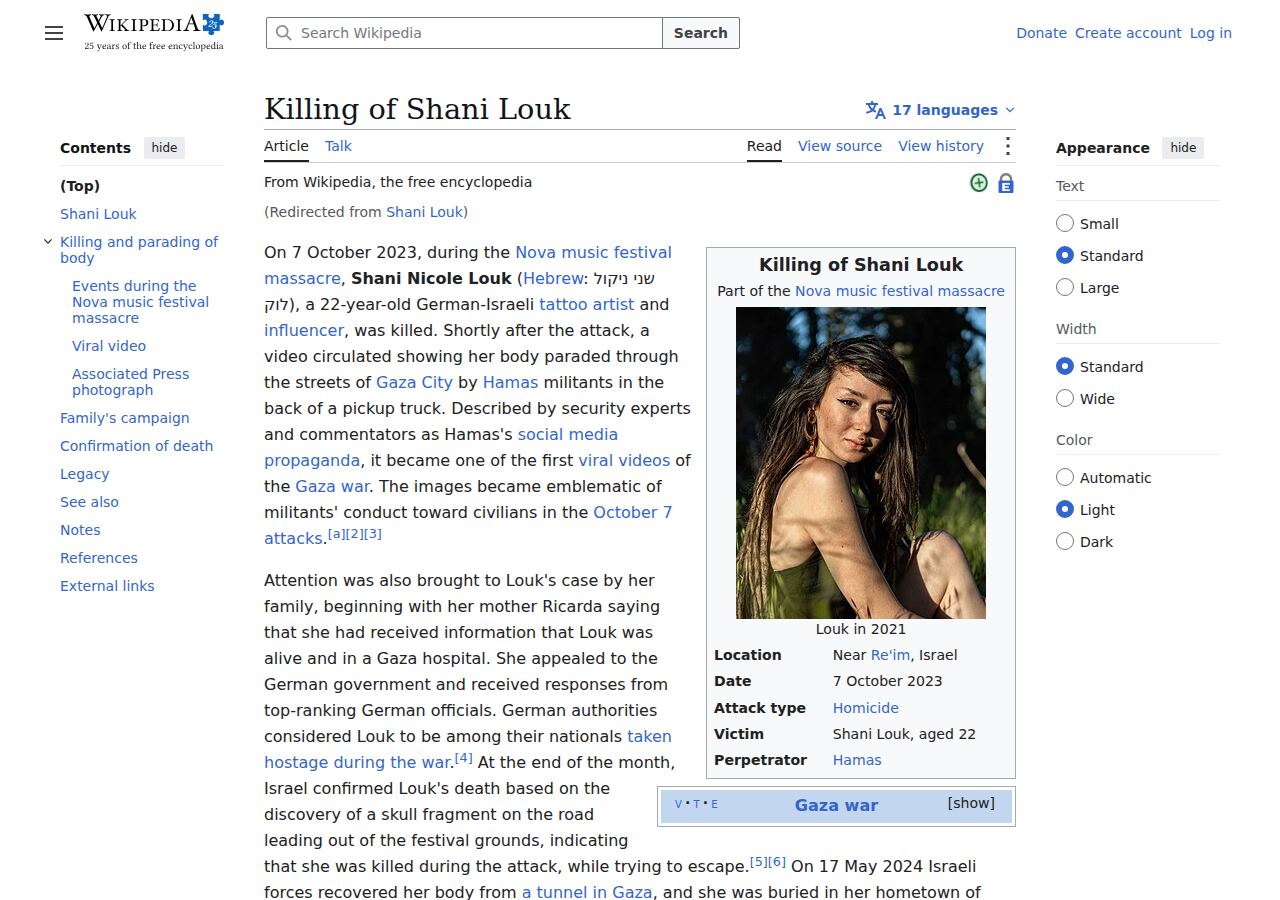The width and height of the screenshot is (1280, 900).
Task: Open the View history tab
Action: pos(941,146)
